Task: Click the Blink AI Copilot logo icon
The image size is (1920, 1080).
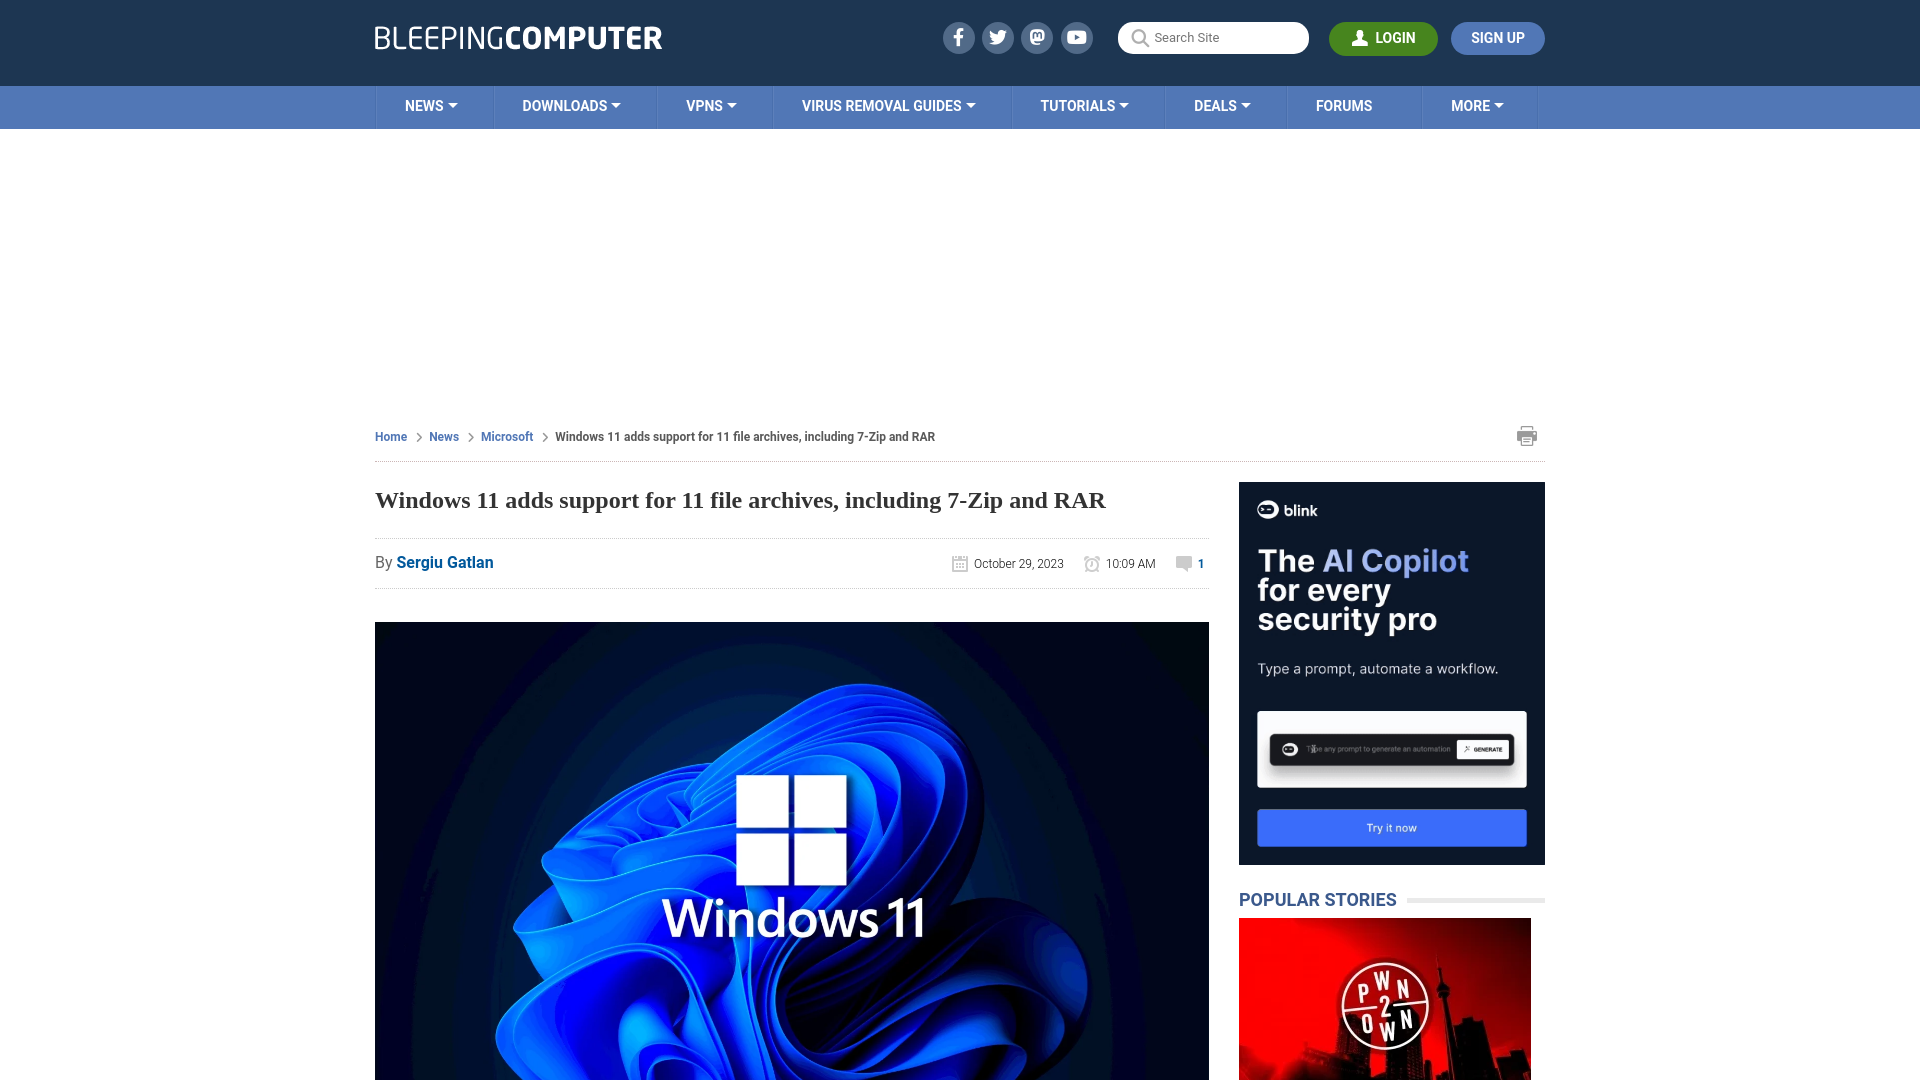Action: pos(1267,510)
